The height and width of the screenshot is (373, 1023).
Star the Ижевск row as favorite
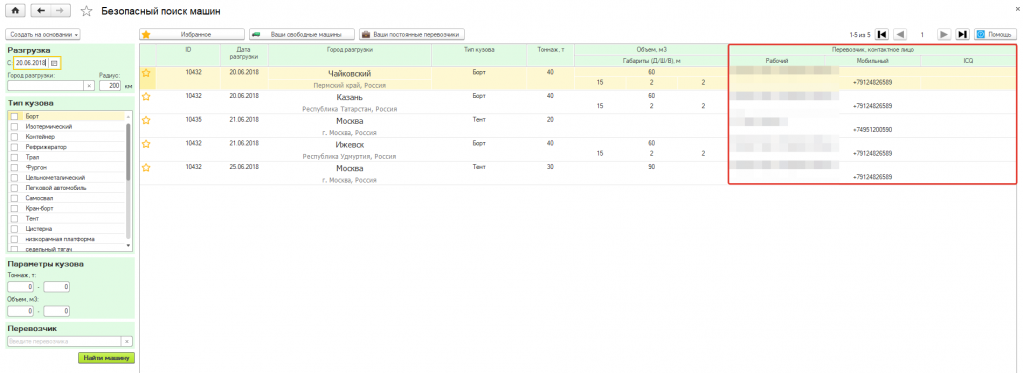coord(147,143)
